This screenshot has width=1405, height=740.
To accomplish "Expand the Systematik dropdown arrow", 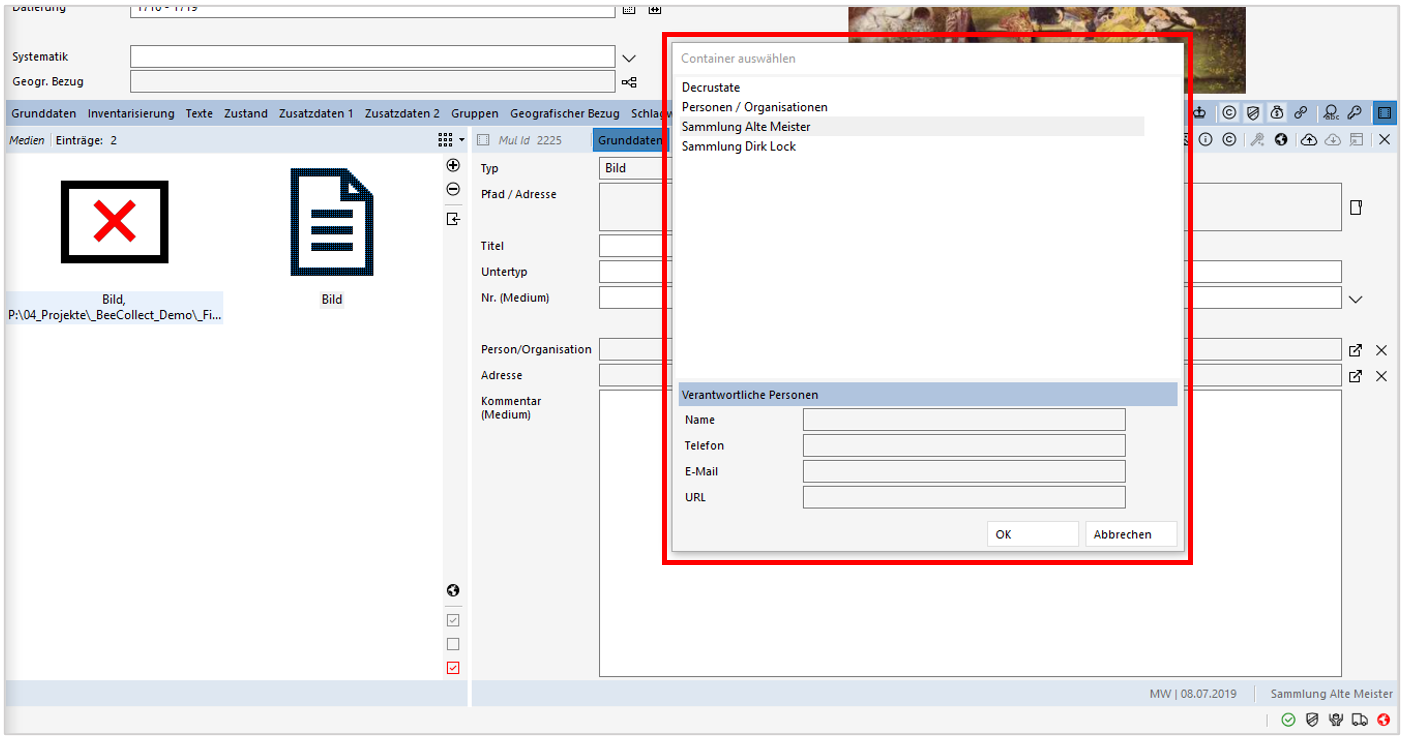I will (629, 58).
